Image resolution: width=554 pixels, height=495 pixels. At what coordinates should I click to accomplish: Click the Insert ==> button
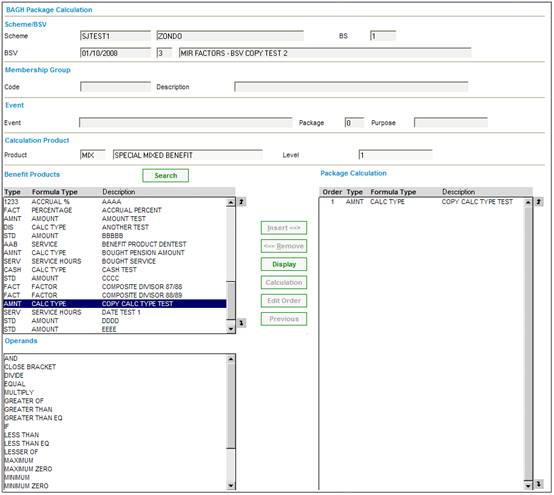coord(284,228)
